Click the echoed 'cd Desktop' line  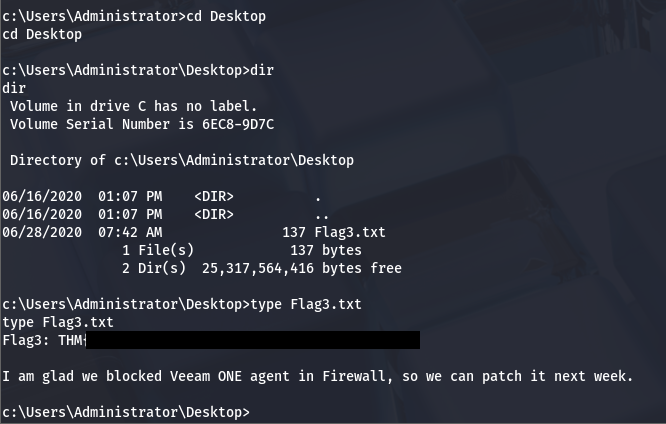point(42,34)
